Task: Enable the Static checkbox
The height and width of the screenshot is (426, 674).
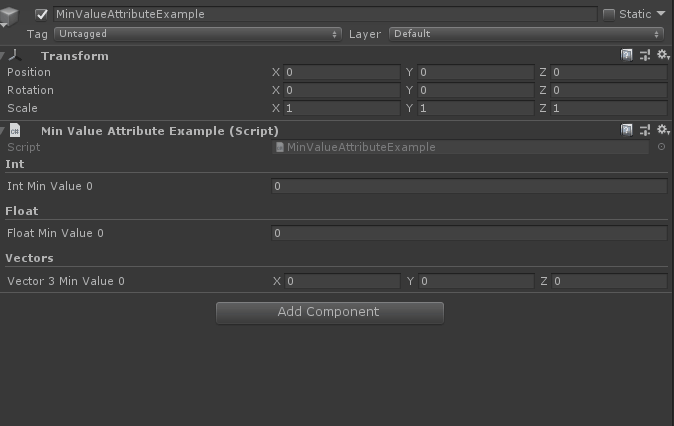Action: (609, 15)
